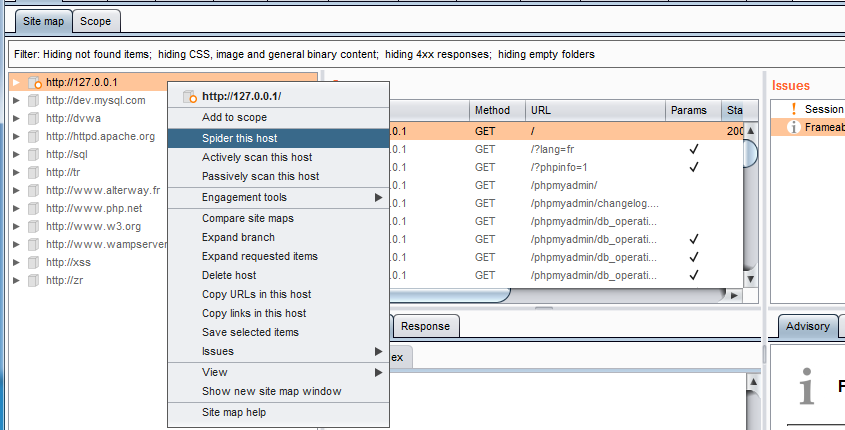The image size is (845, 430).
Task: Choose Passively scan this host
Action: (x=279, y=176)
